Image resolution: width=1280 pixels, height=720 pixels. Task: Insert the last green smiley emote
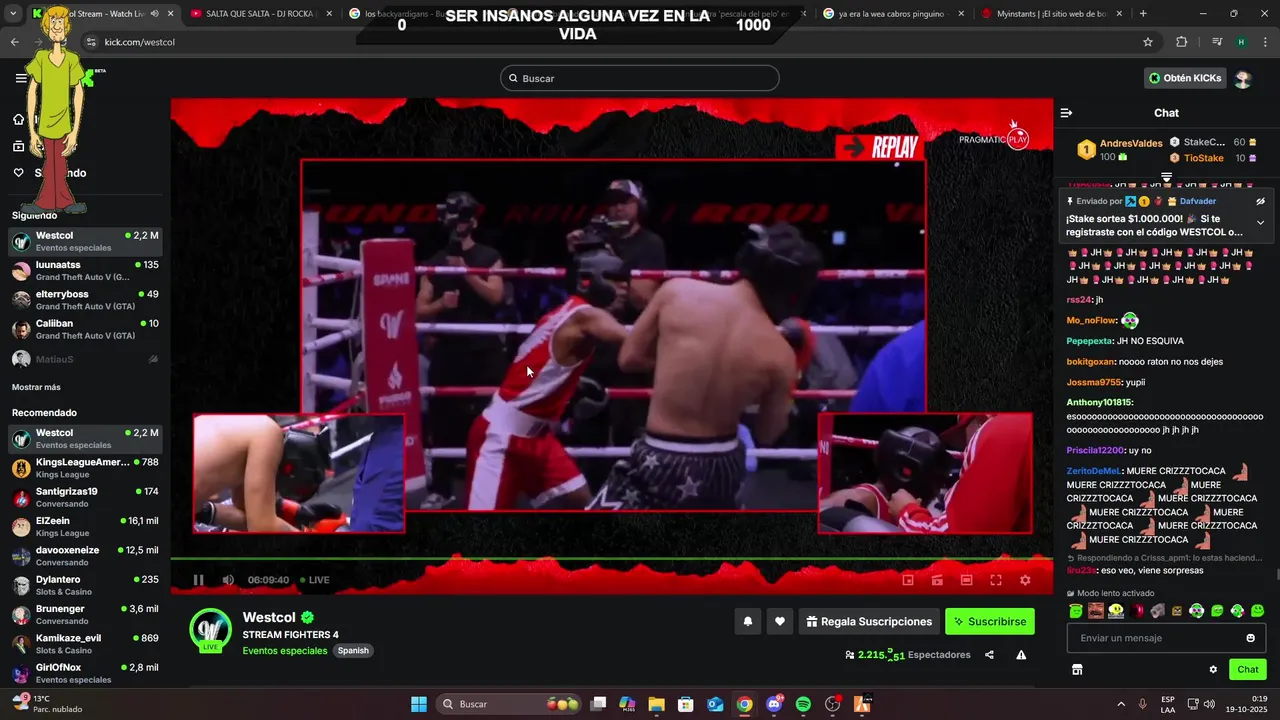point(1257,611)
